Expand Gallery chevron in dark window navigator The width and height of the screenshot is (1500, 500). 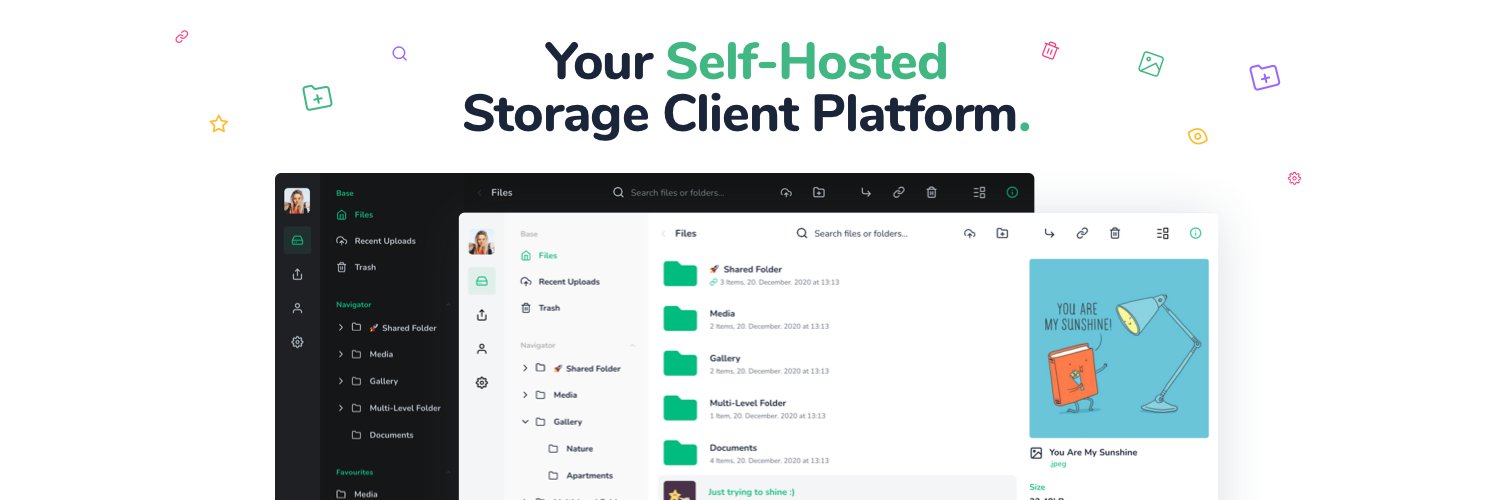click(341, 381)
